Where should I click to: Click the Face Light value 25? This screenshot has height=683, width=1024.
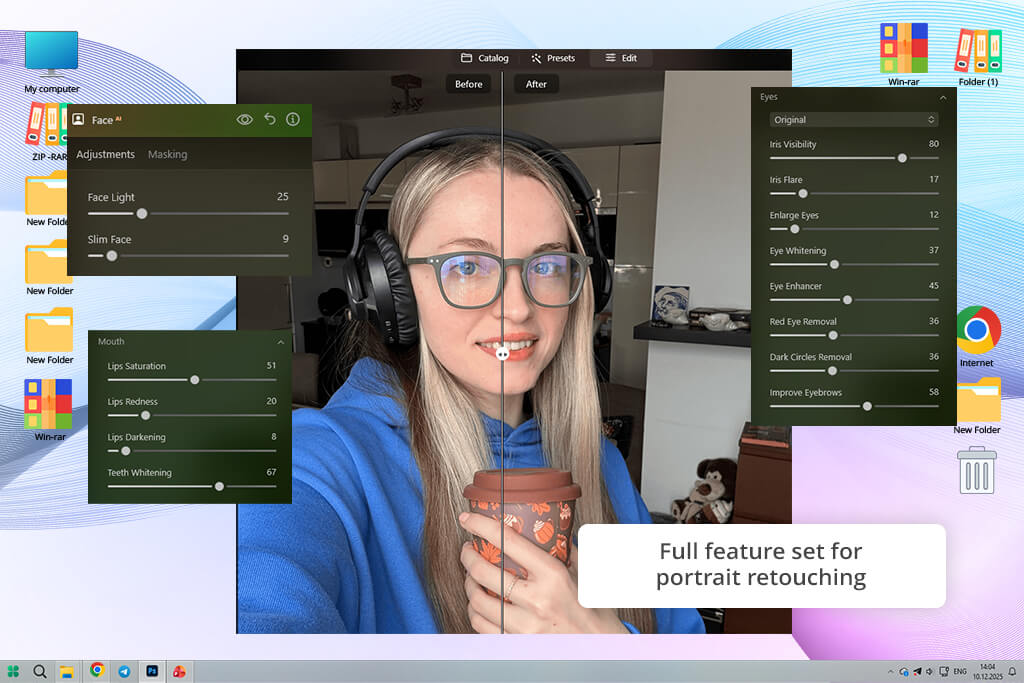(x=282, y=197)
